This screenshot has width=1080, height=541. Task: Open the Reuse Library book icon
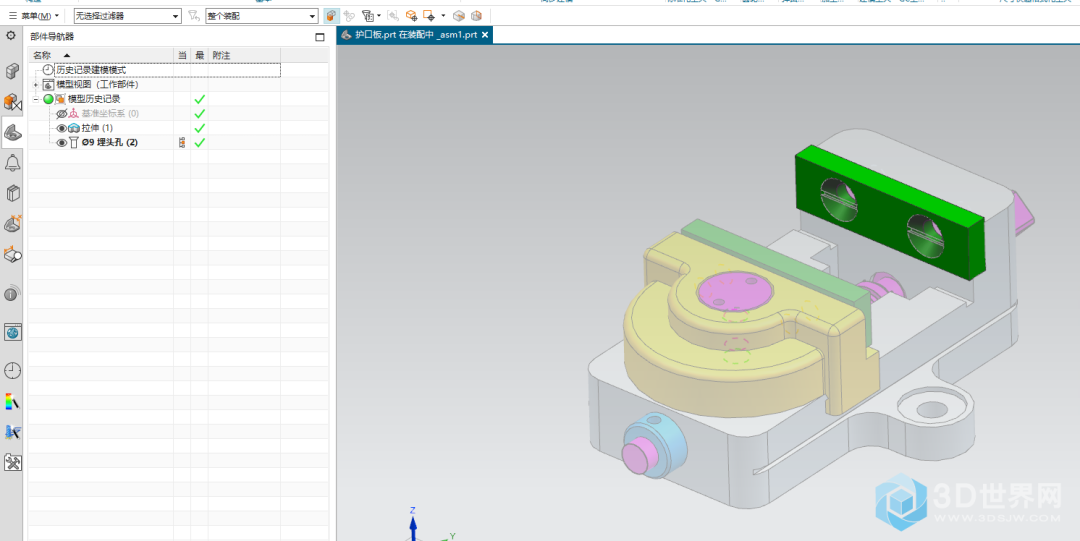[13, 193]
